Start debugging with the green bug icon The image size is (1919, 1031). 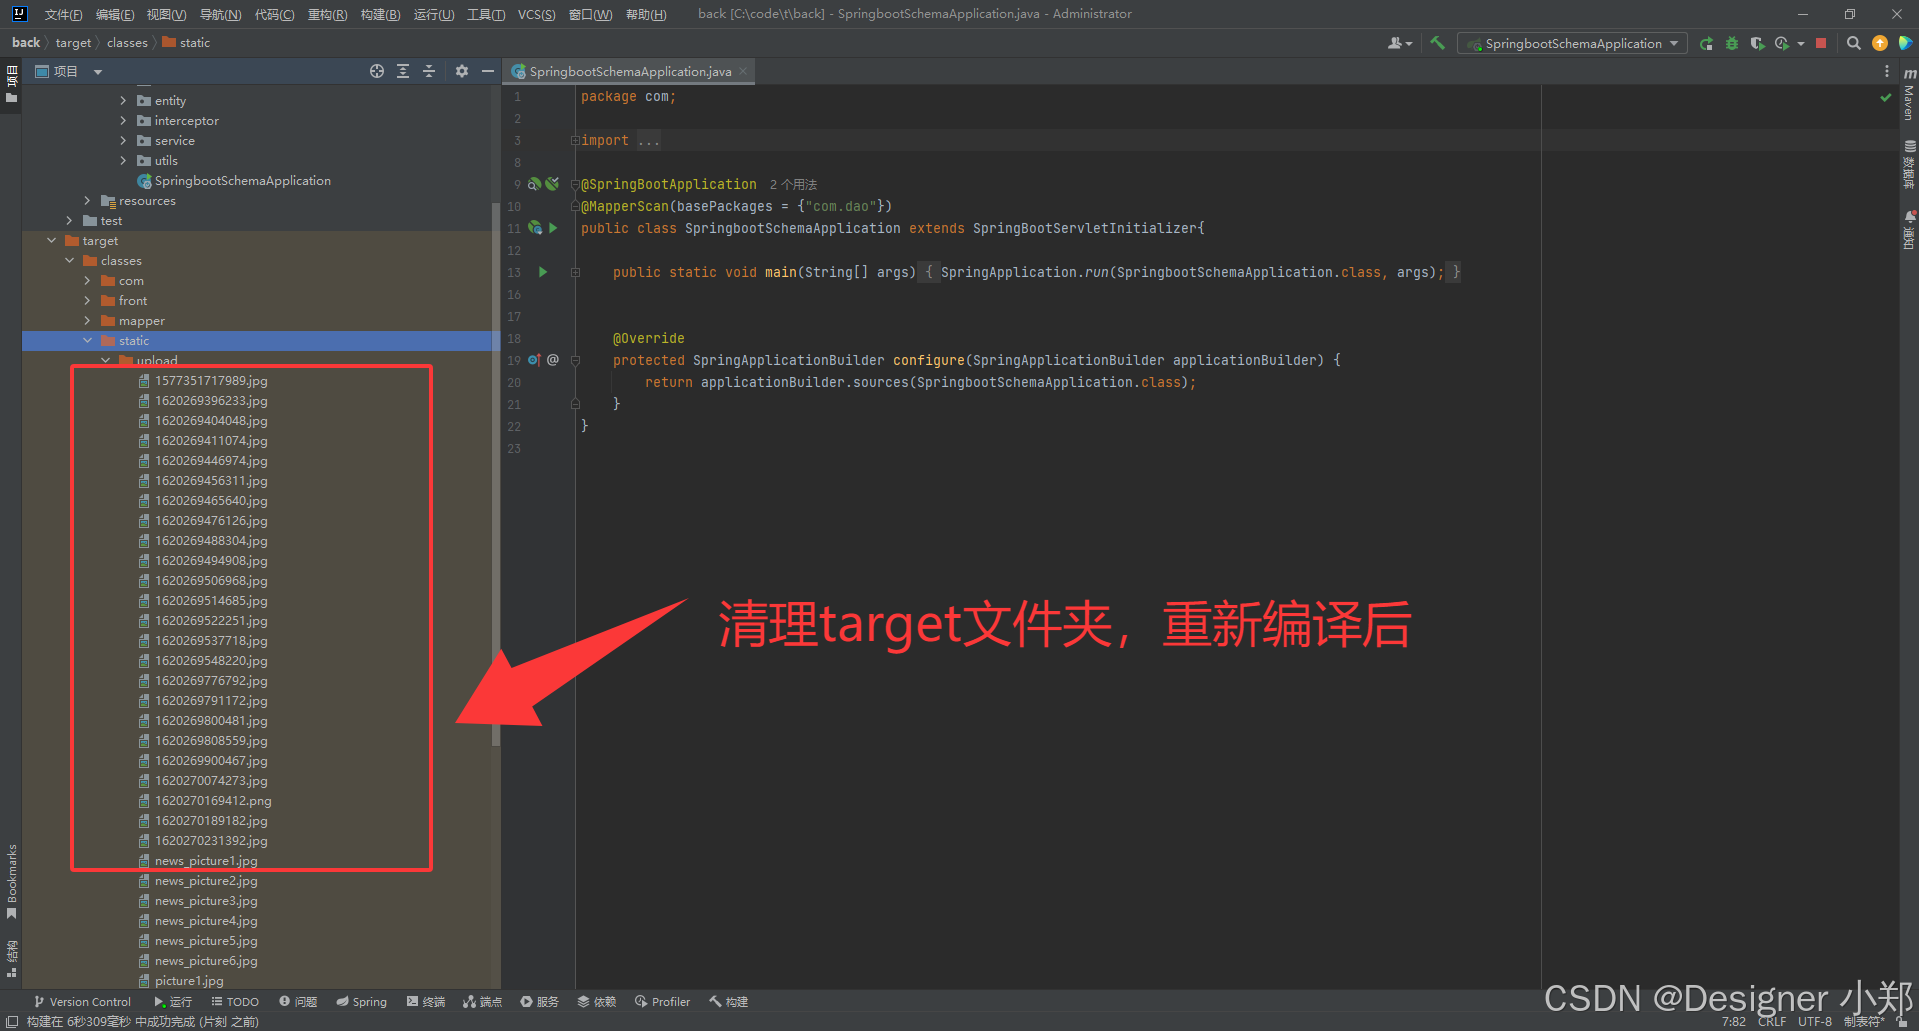pyautogui.click(x=1732, y=43)
